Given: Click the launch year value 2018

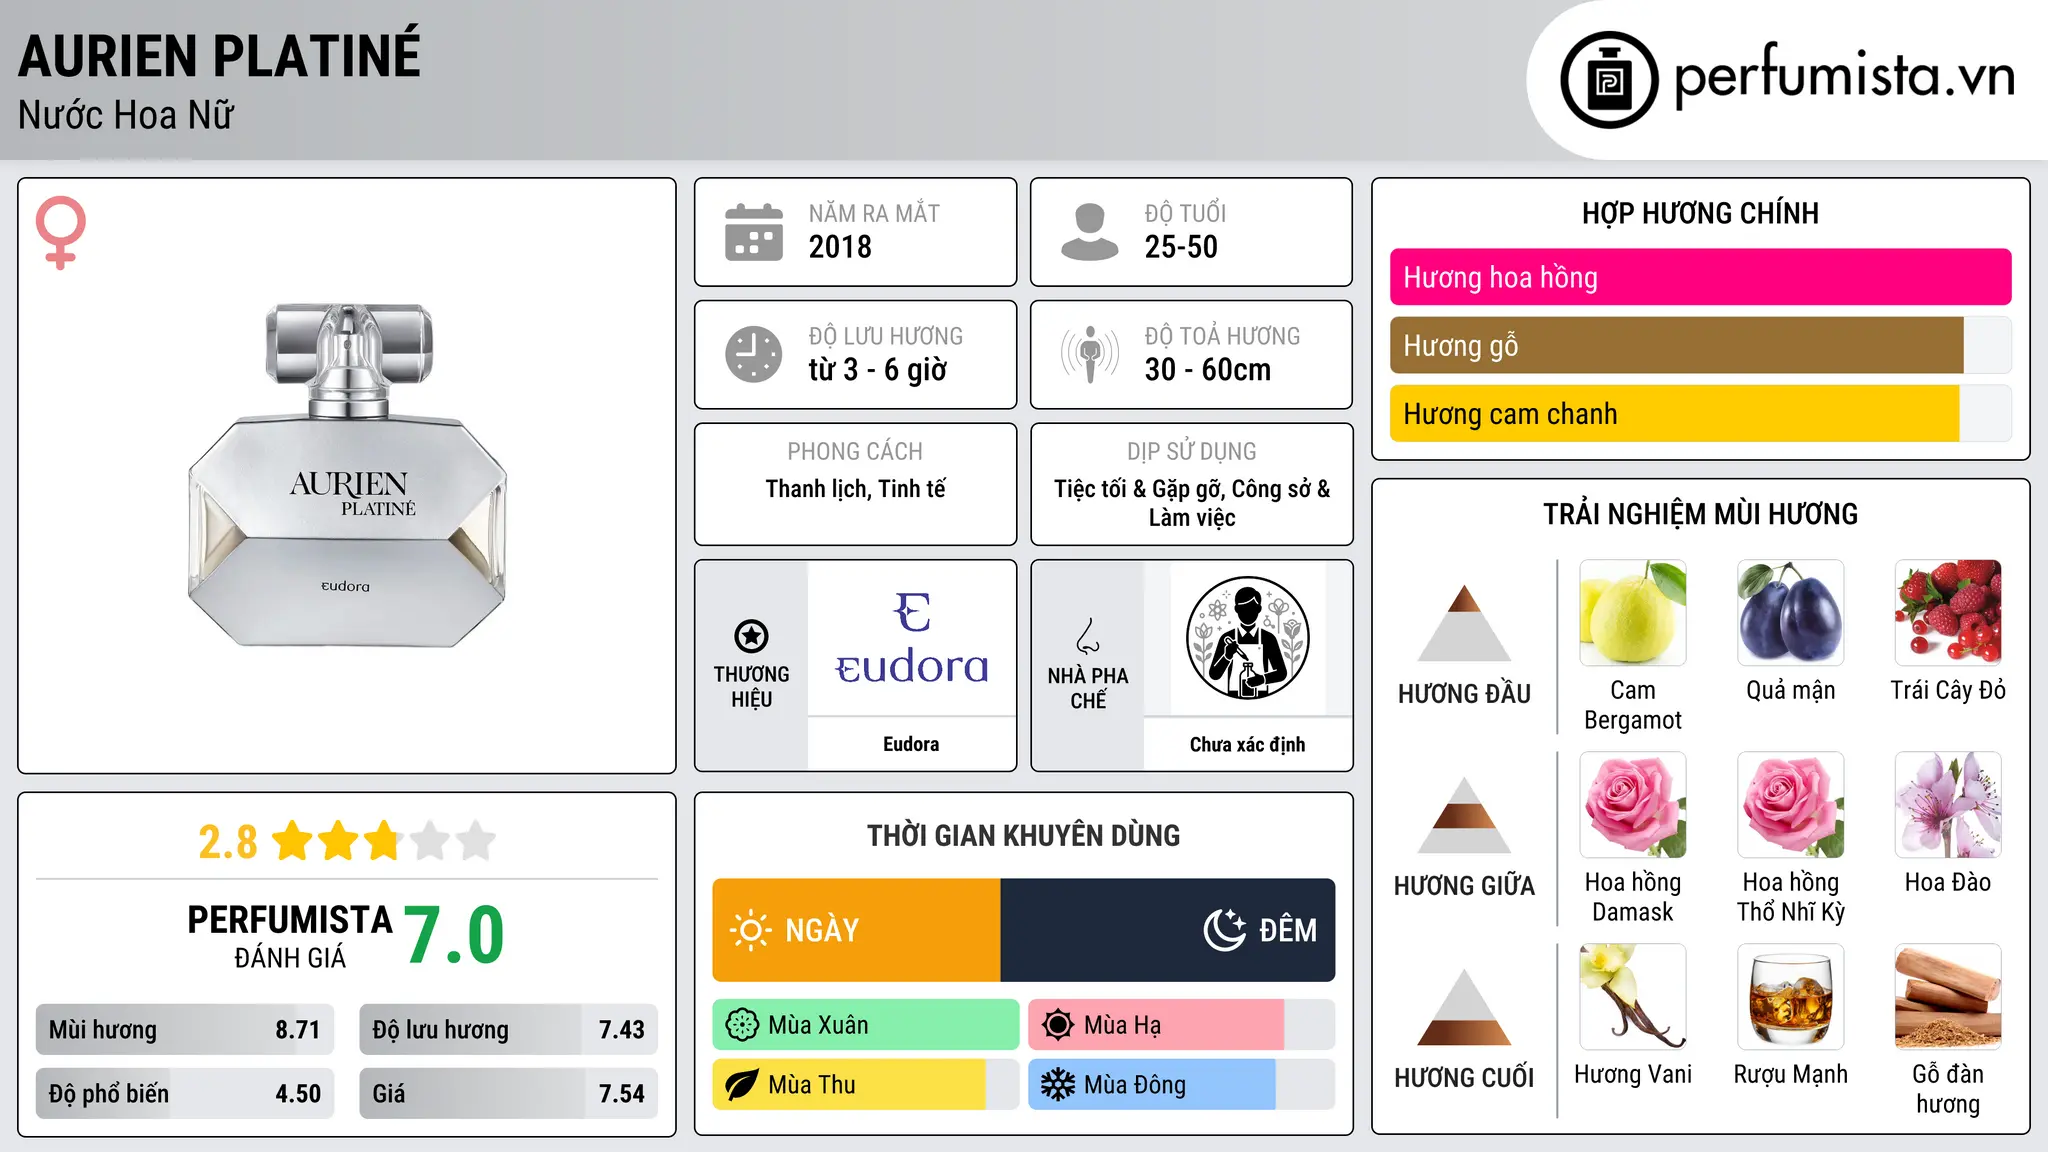Looking at the screenshot, I should [x=840, y=247].
